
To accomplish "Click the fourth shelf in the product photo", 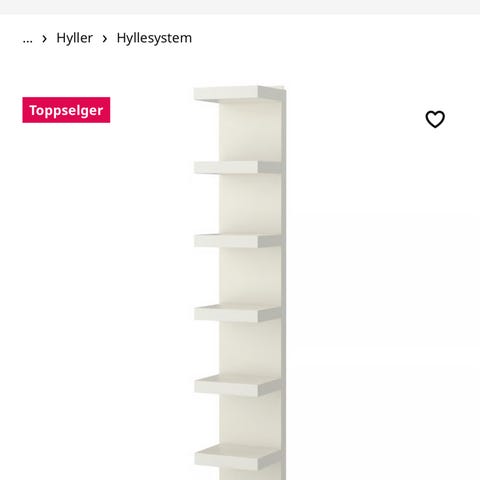I will (x=237, y=313).
